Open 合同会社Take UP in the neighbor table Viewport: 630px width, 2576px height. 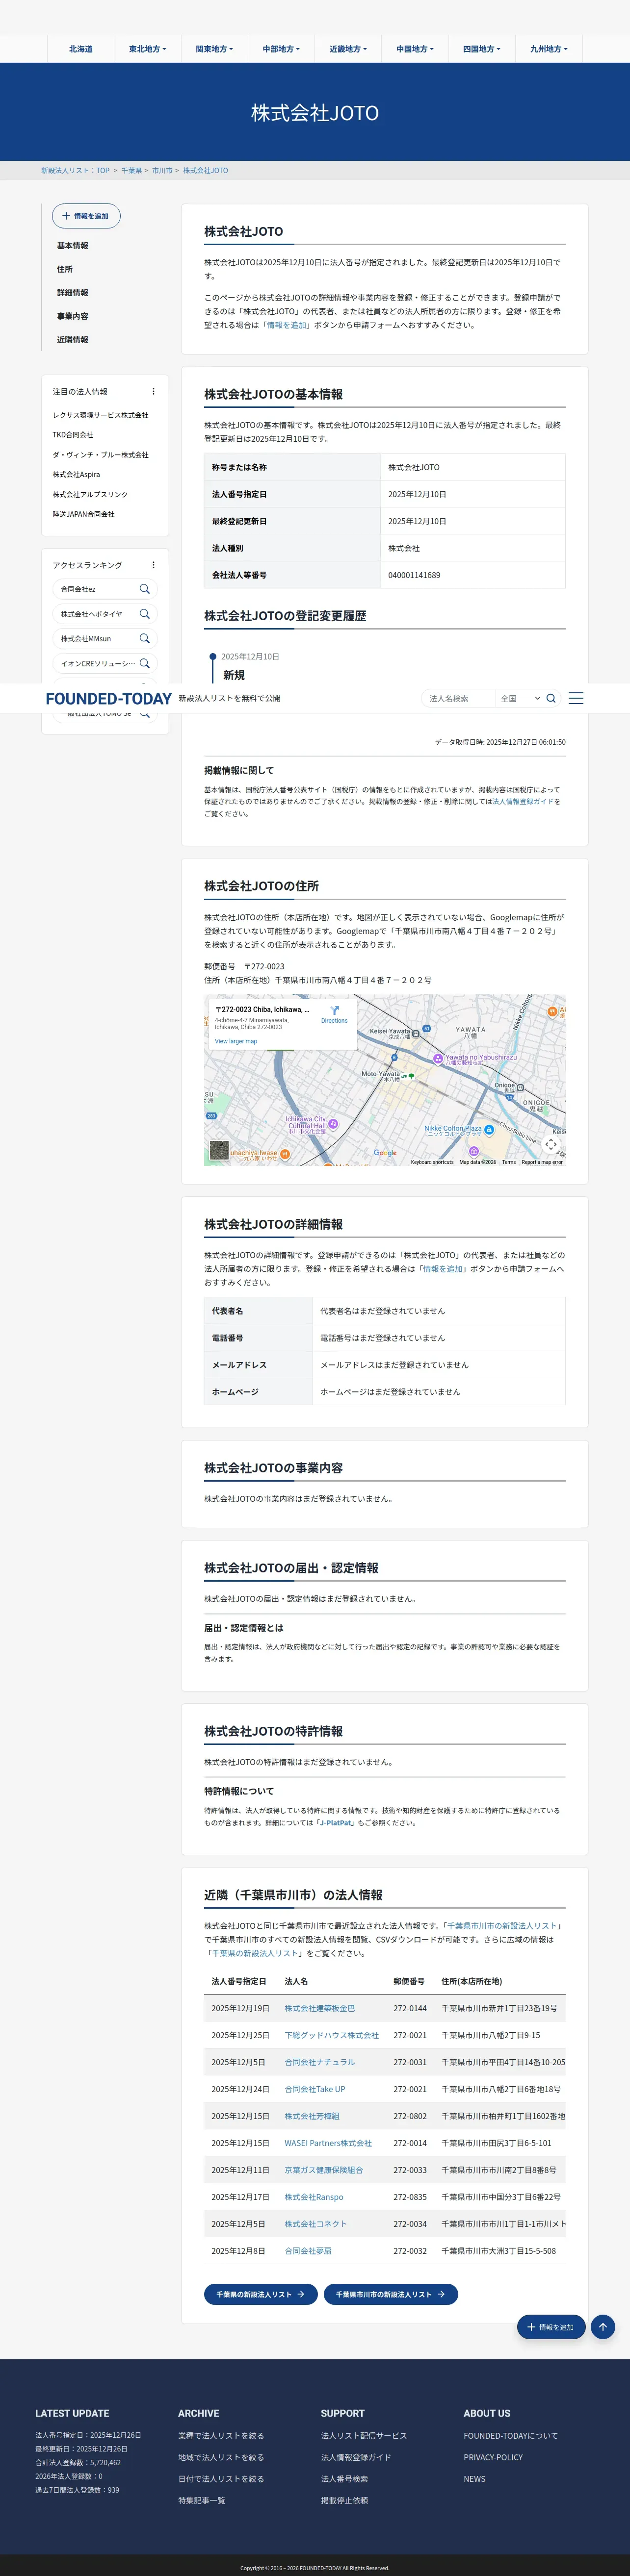tap(315, 2089)
